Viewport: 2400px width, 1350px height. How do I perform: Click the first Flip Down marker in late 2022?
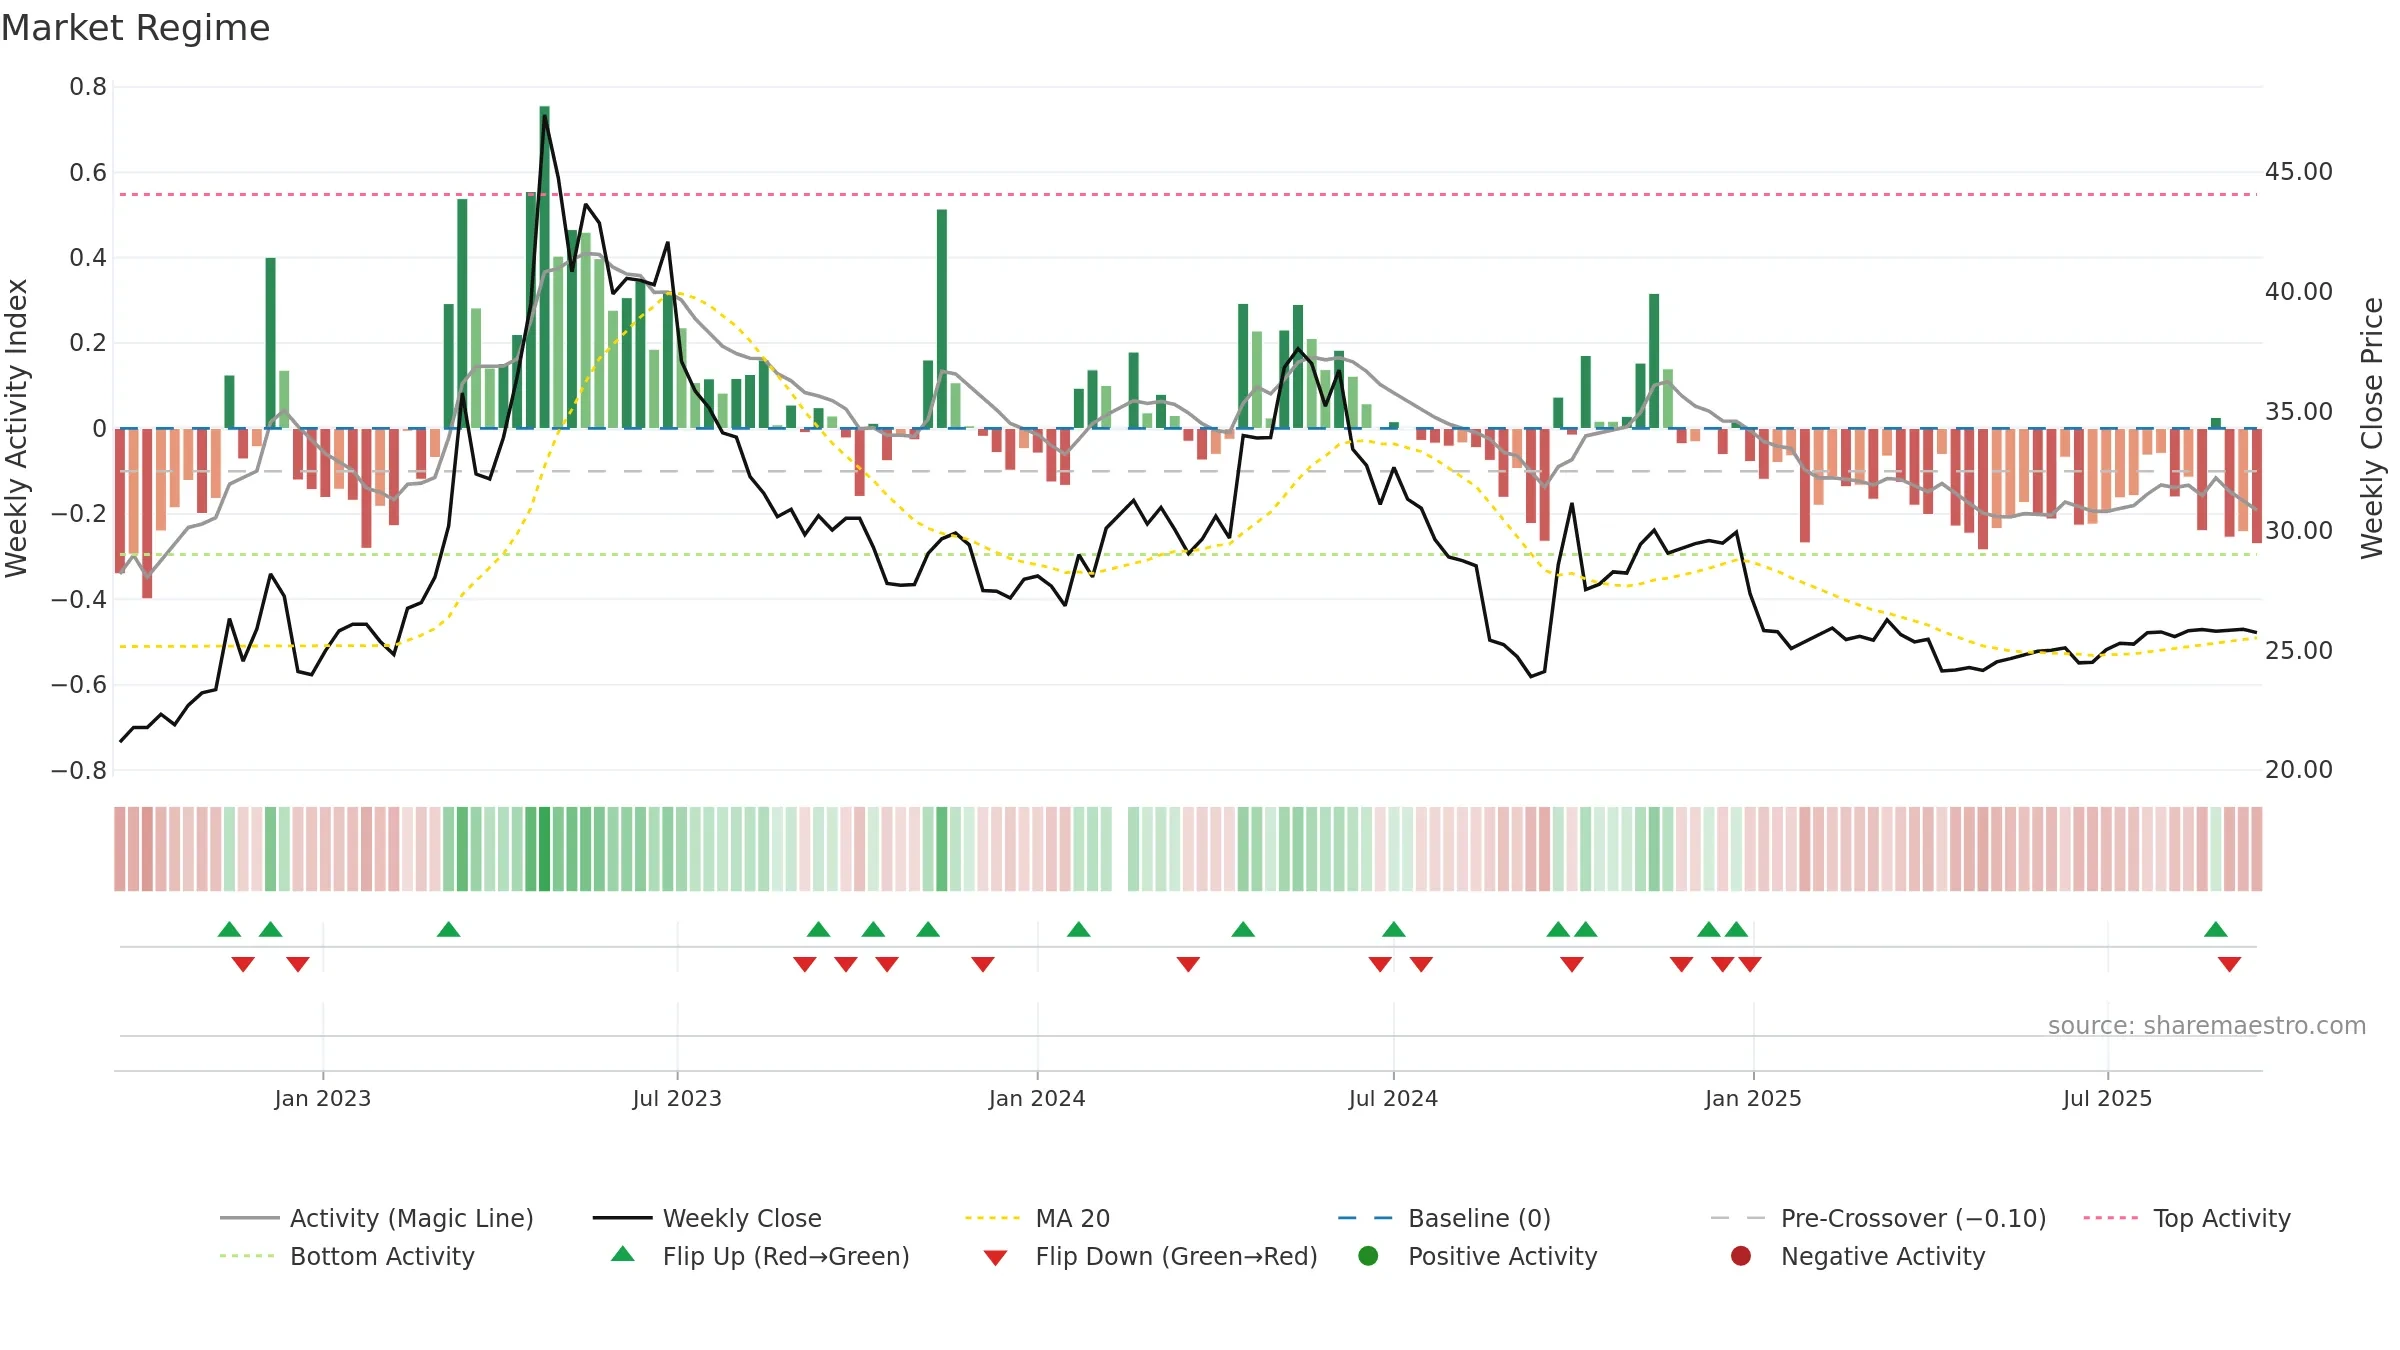coord(243,964)
